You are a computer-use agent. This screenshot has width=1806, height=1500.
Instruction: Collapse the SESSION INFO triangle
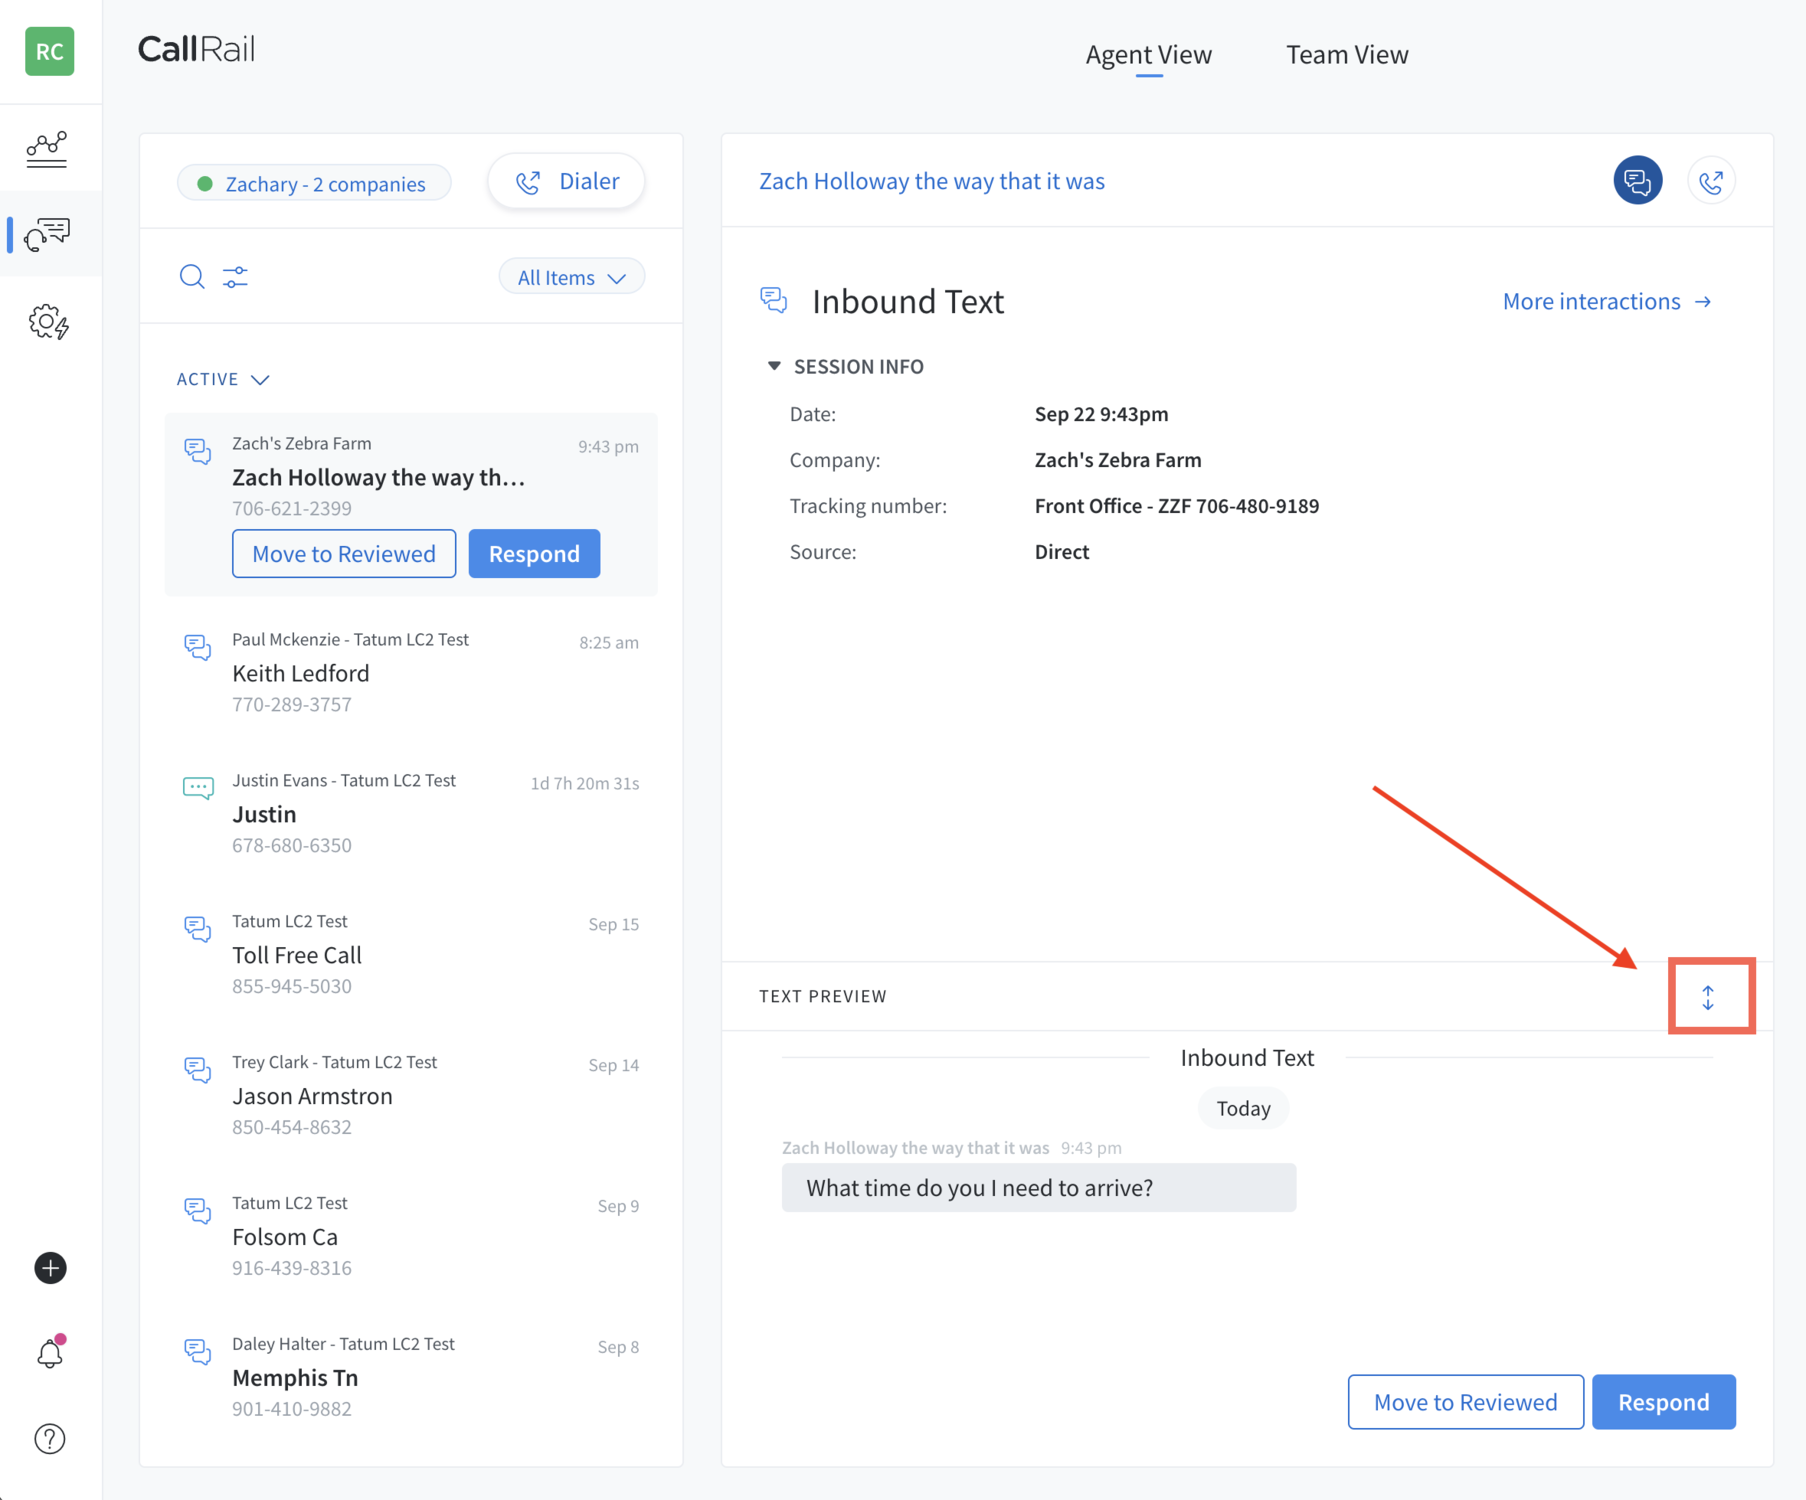[773, 366]
